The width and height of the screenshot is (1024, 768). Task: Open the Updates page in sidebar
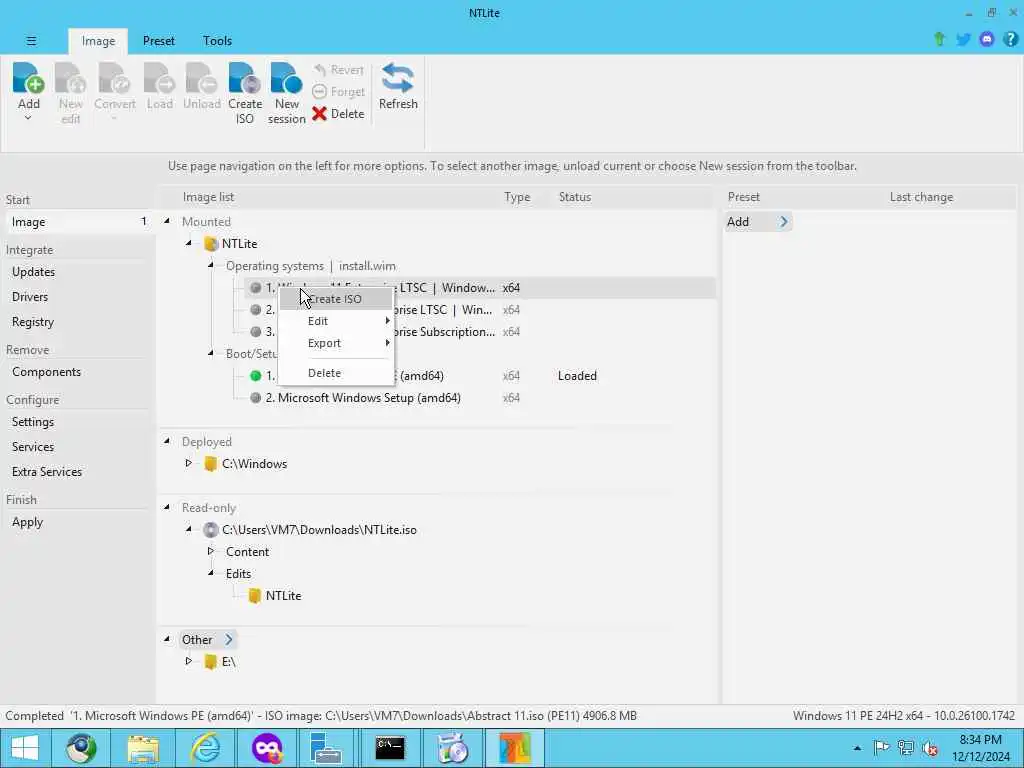(33, 272)
